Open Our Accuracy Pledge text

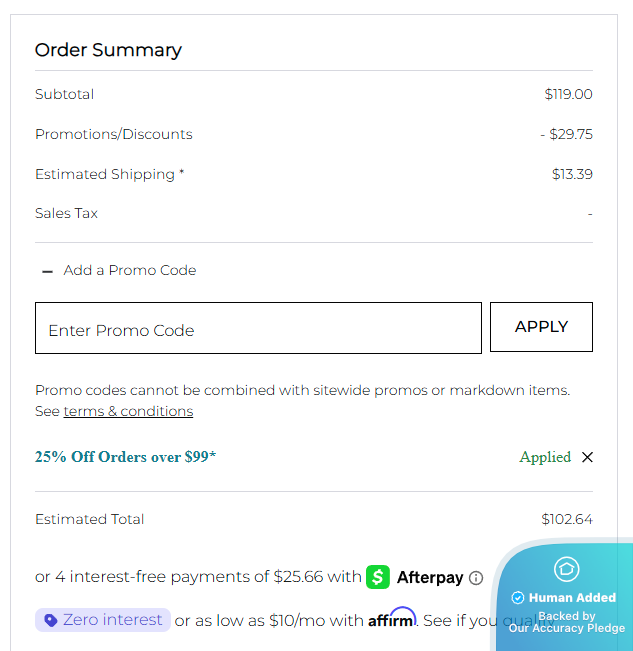click(567, 628)
